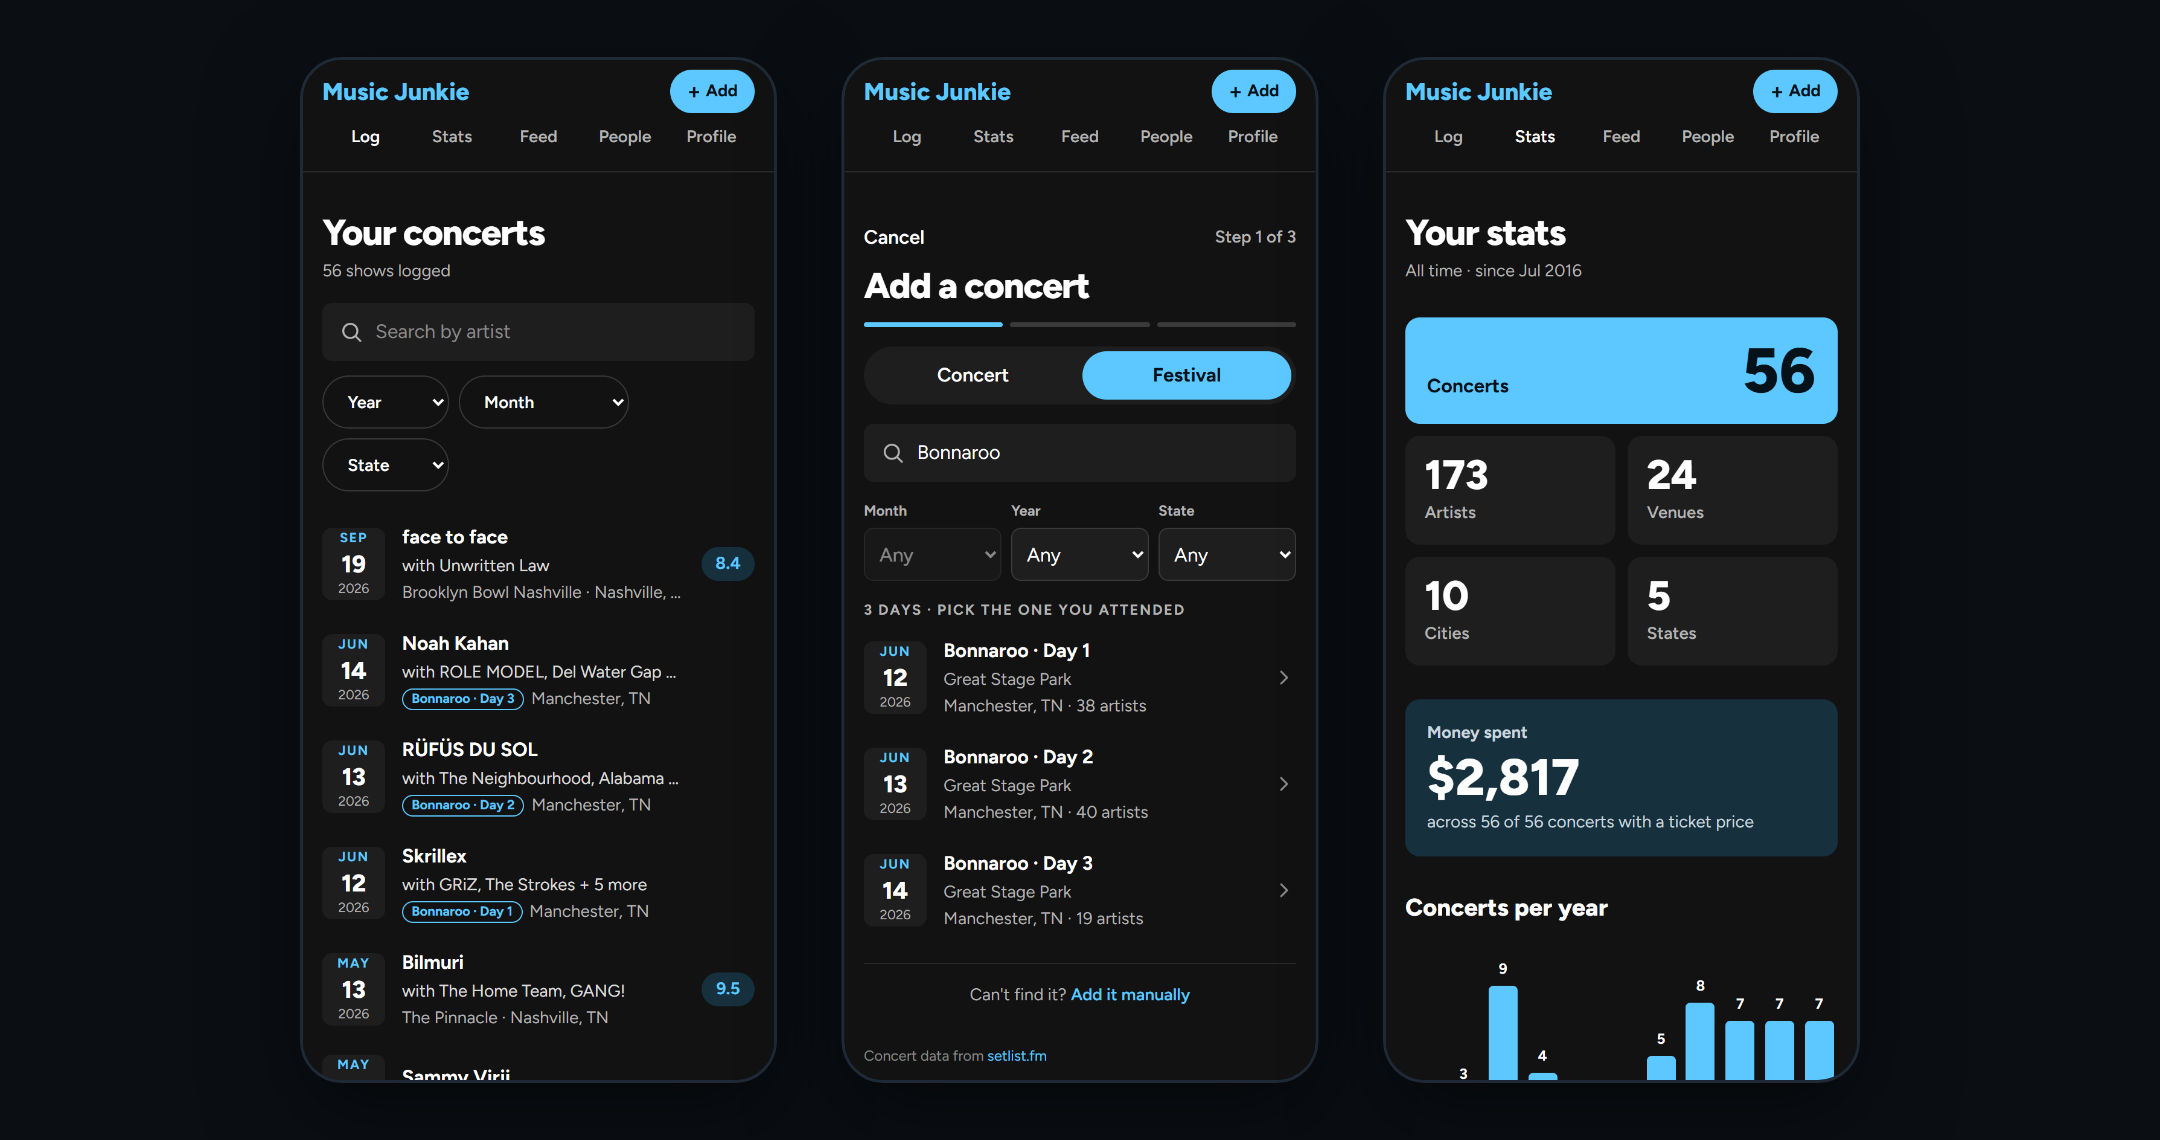Click the 173 Artists stat card
This screenshot has width=2160, height=1140.
pos(1510,490)
